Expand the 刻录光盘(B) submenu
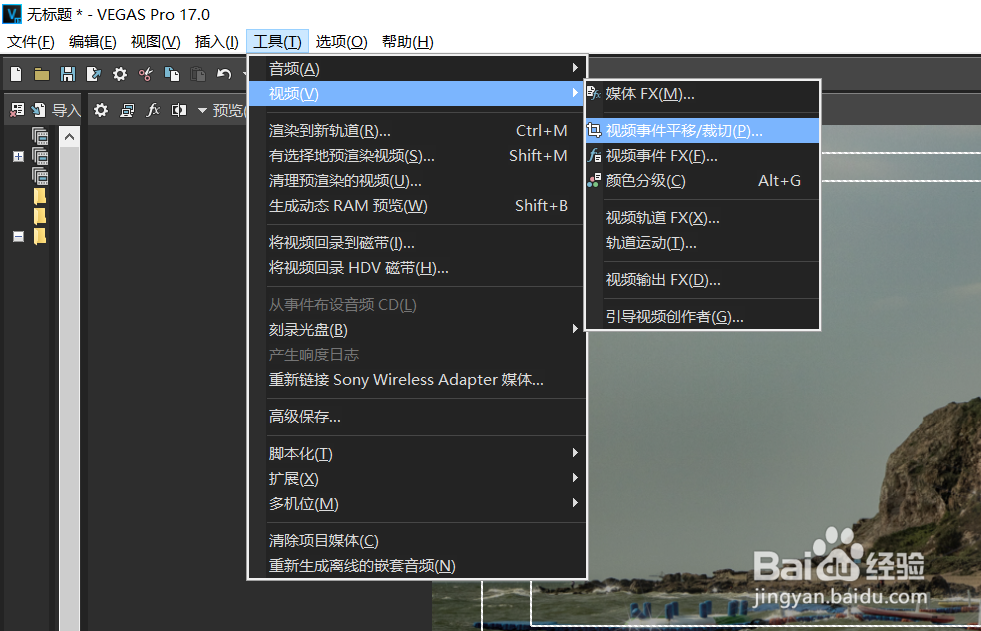 pyautogui.click(x=417, y=330)
